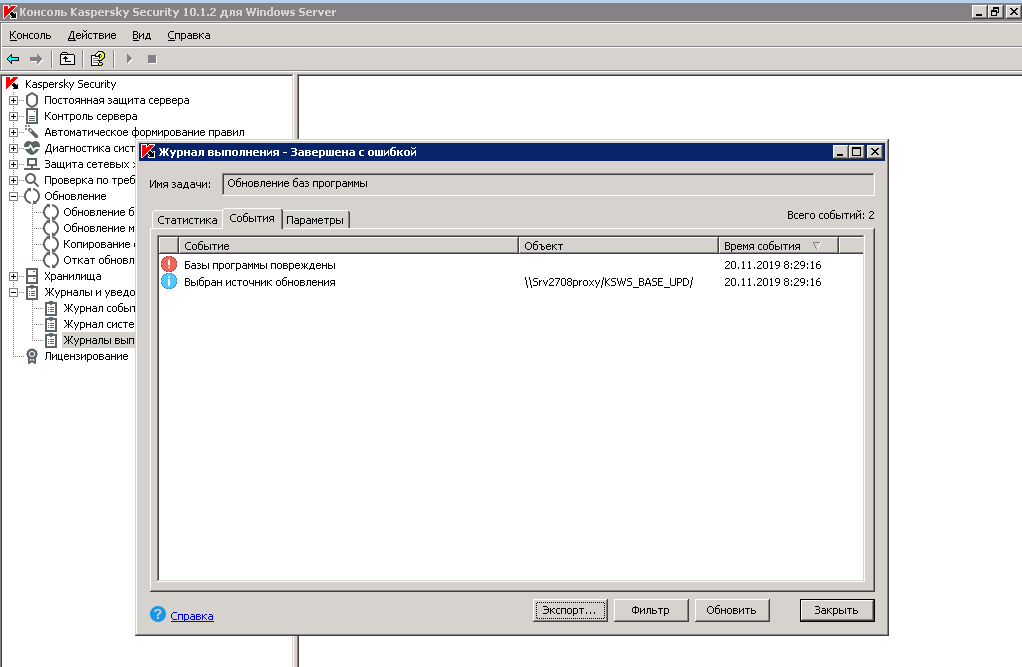Click the icon of Обновление б... subtask
The image size is (1022, 667).
tap(51, 212)
